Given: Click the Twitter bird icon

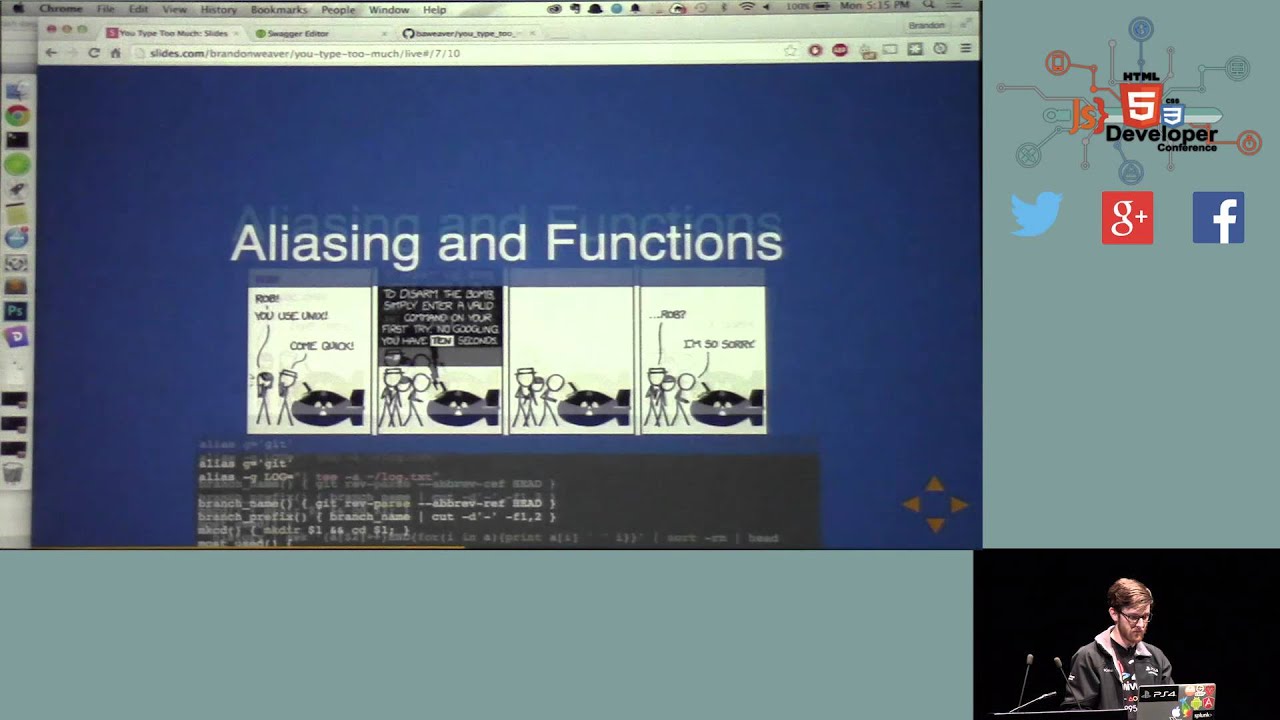Looking at the screenshot, I should click(1036, 216).
